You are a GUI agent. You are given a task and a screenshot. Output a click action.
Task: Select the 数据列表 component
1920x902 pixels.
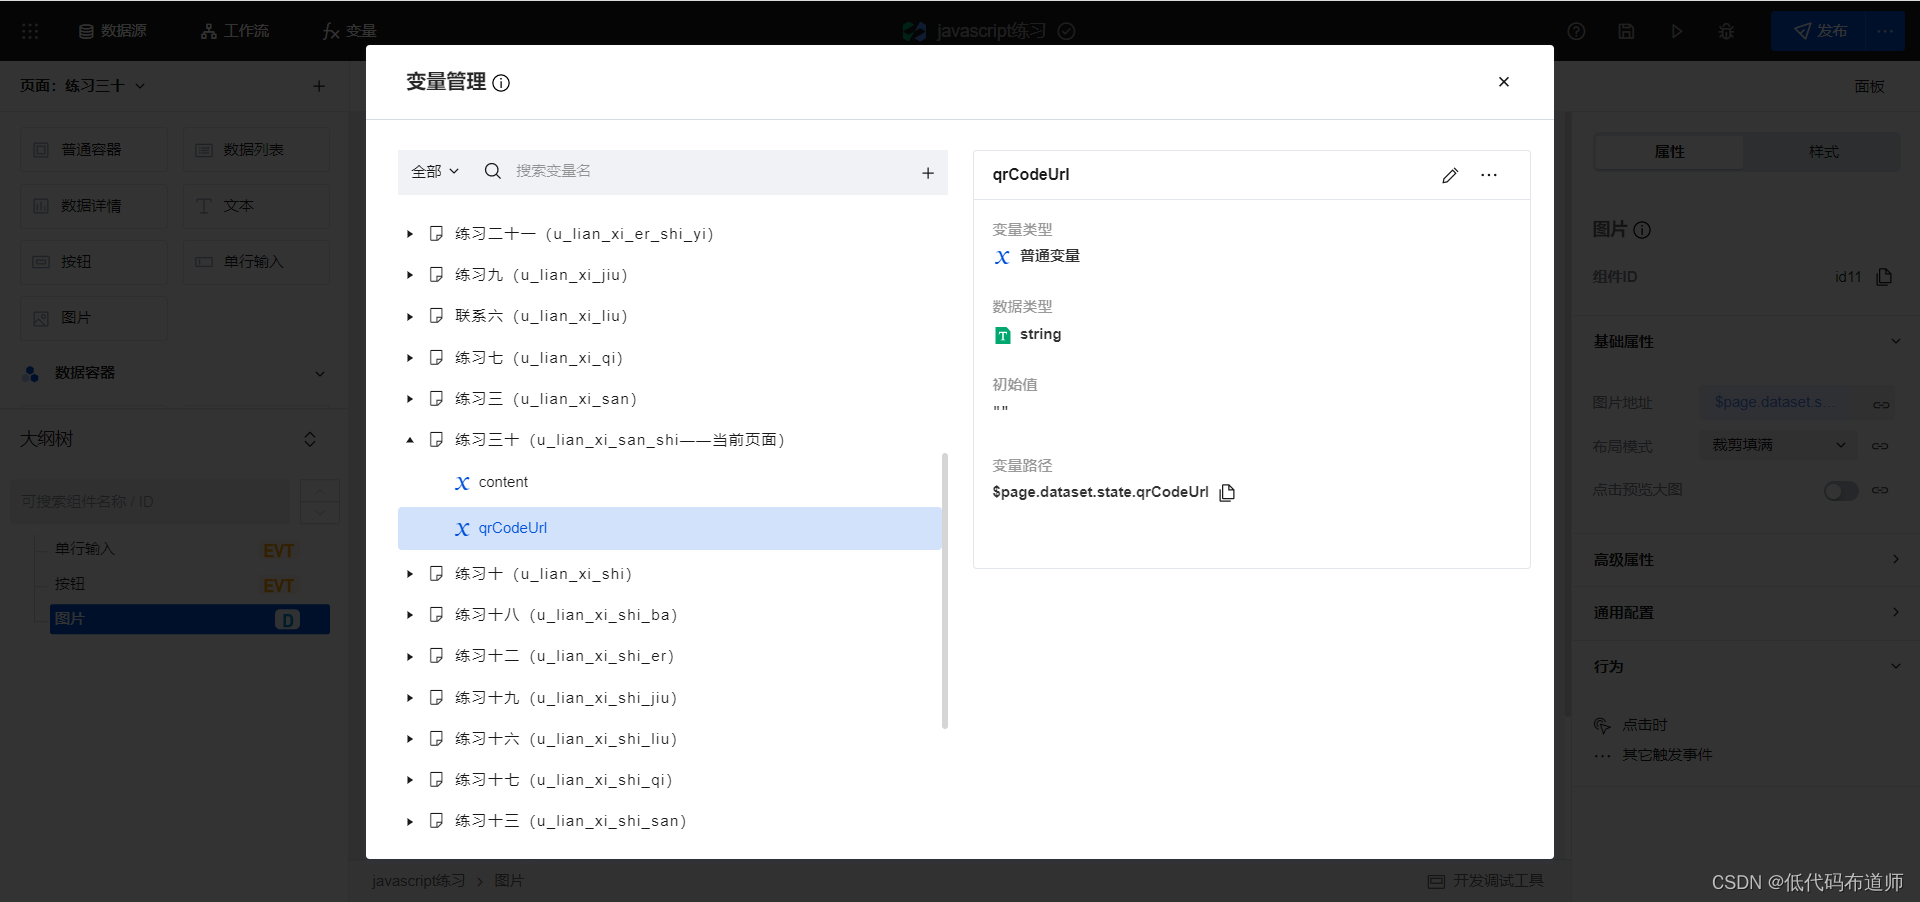pyautogui.click(x=256, y=150)
